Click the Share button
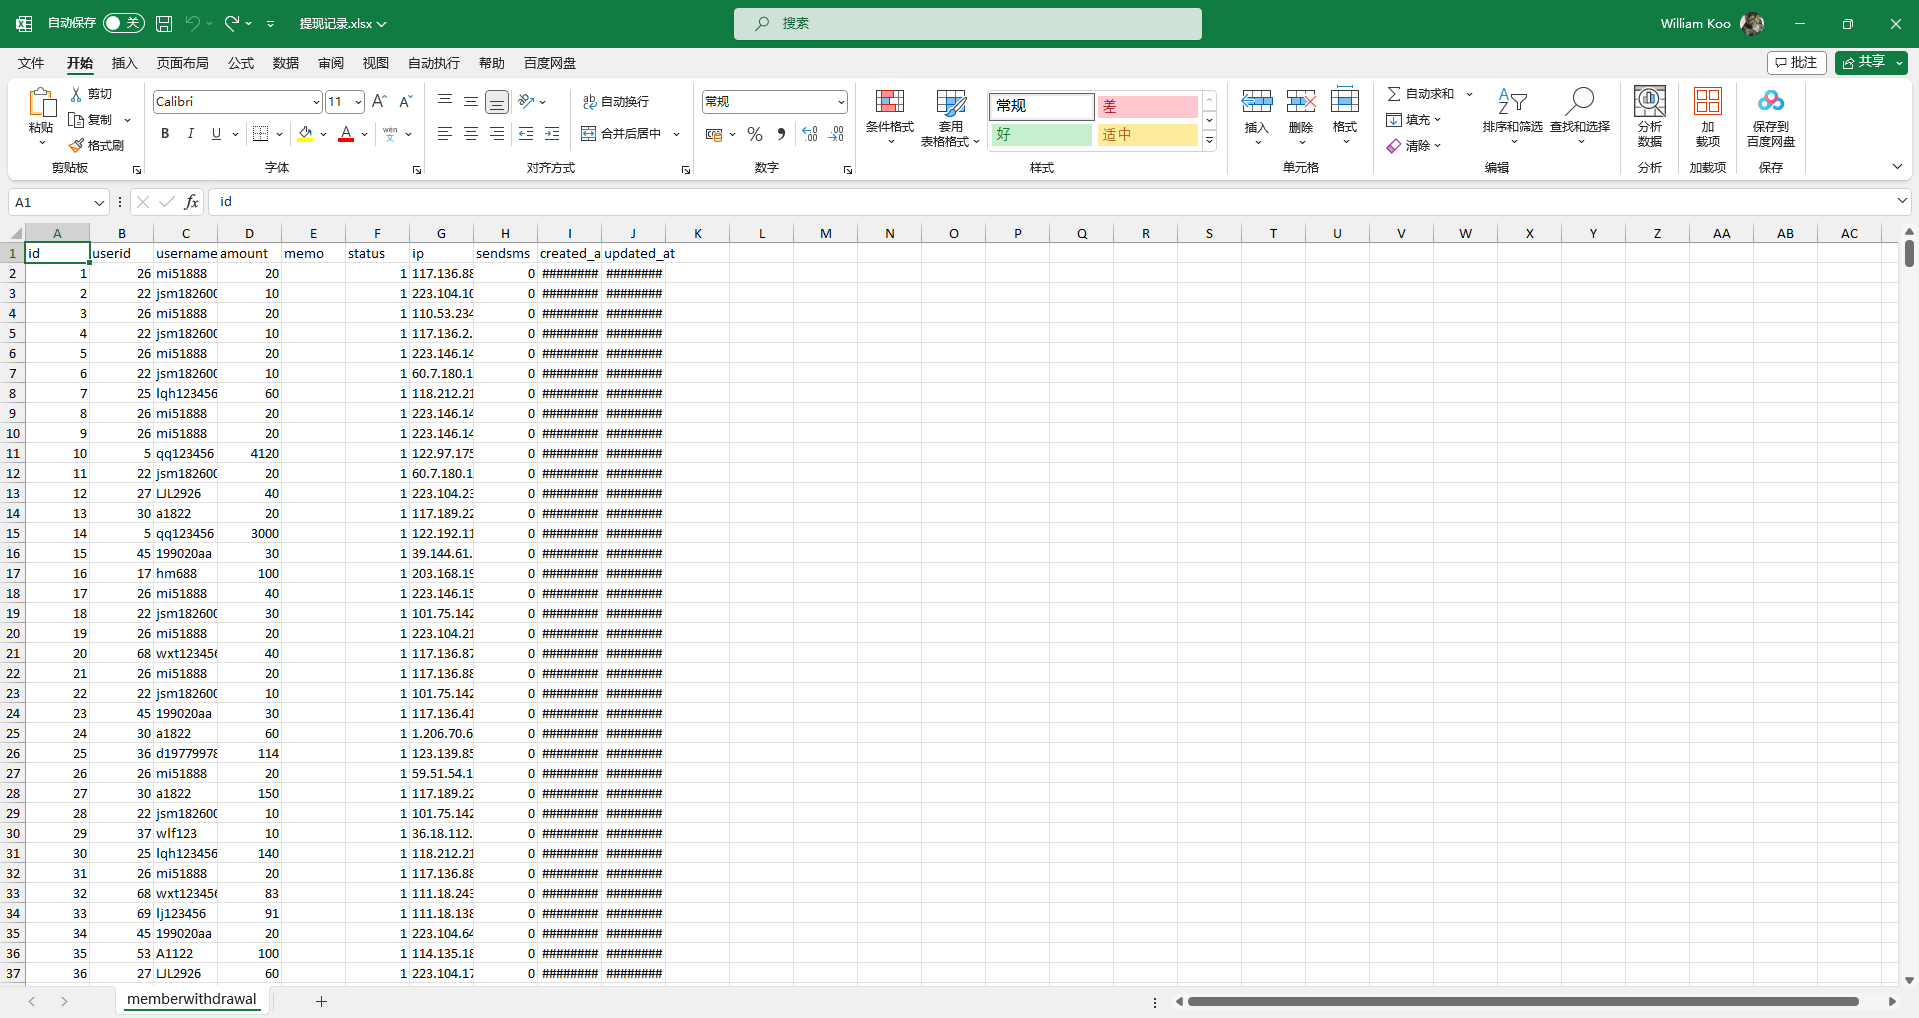The image size is (1919, 1018). click(1864, 62)
